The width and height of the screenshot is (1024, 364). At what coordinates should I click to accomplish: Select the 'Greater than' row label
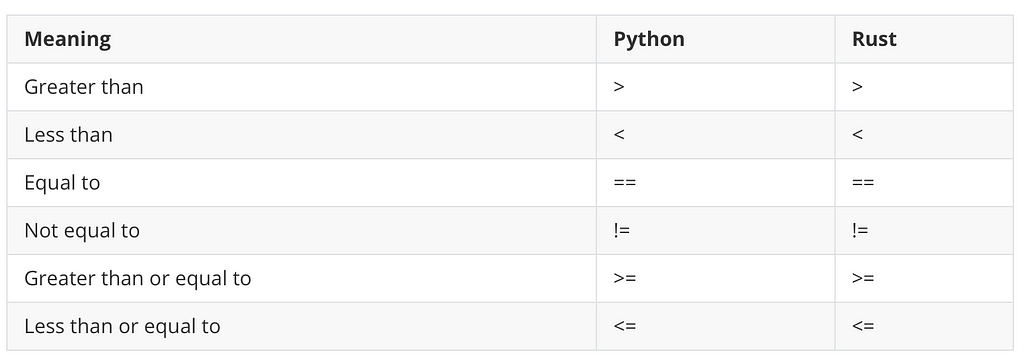(84, 87)
